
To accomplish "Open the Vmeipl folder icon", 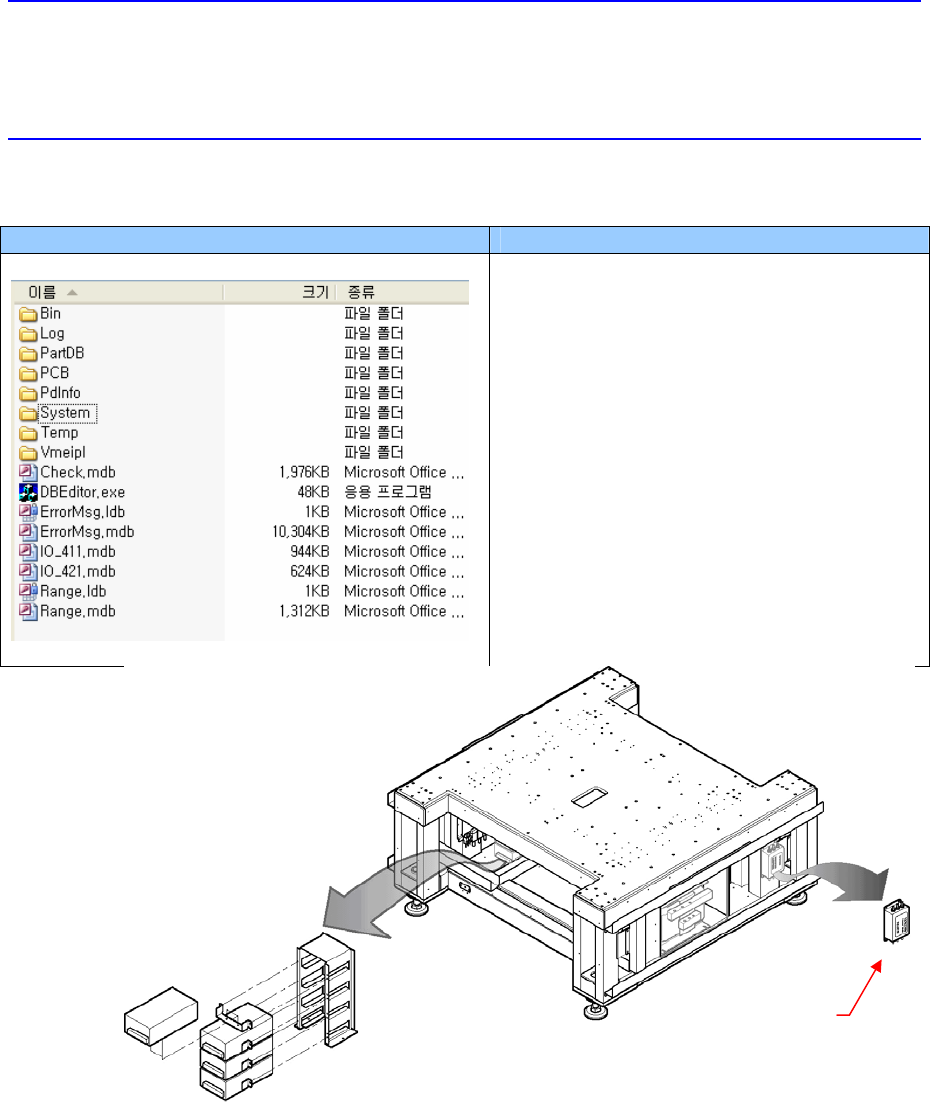I will (x=28, y=452).
